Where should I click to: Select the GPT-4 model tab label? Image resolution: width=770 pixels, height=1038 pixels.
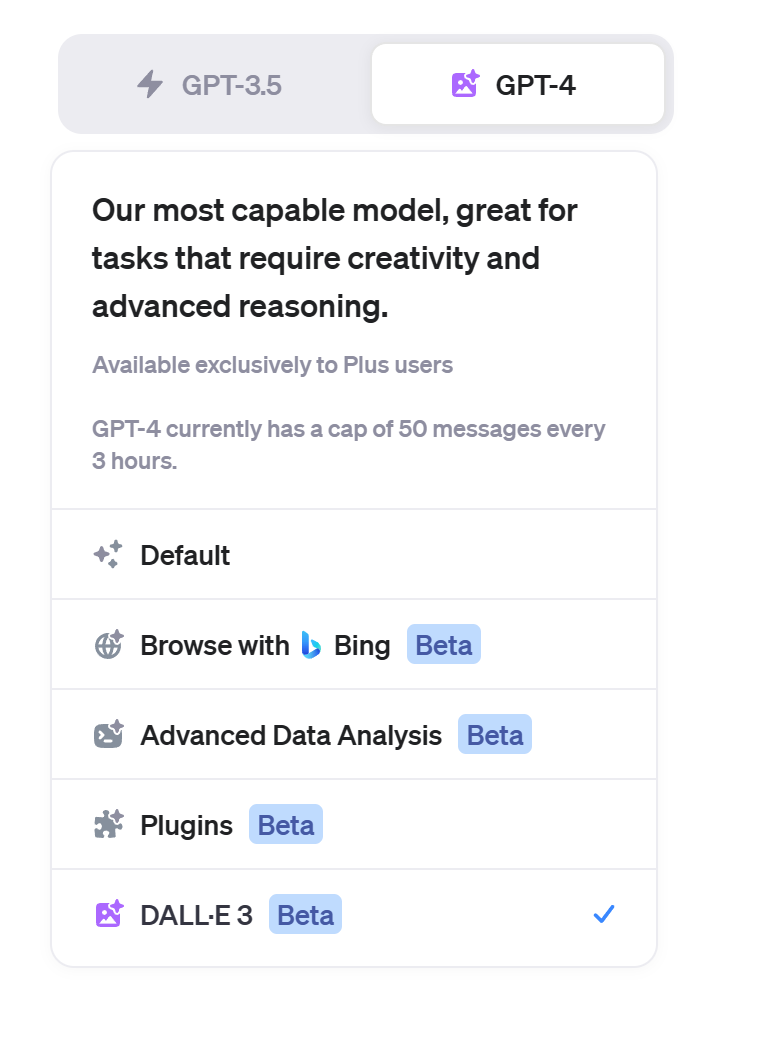pos(535,85)
